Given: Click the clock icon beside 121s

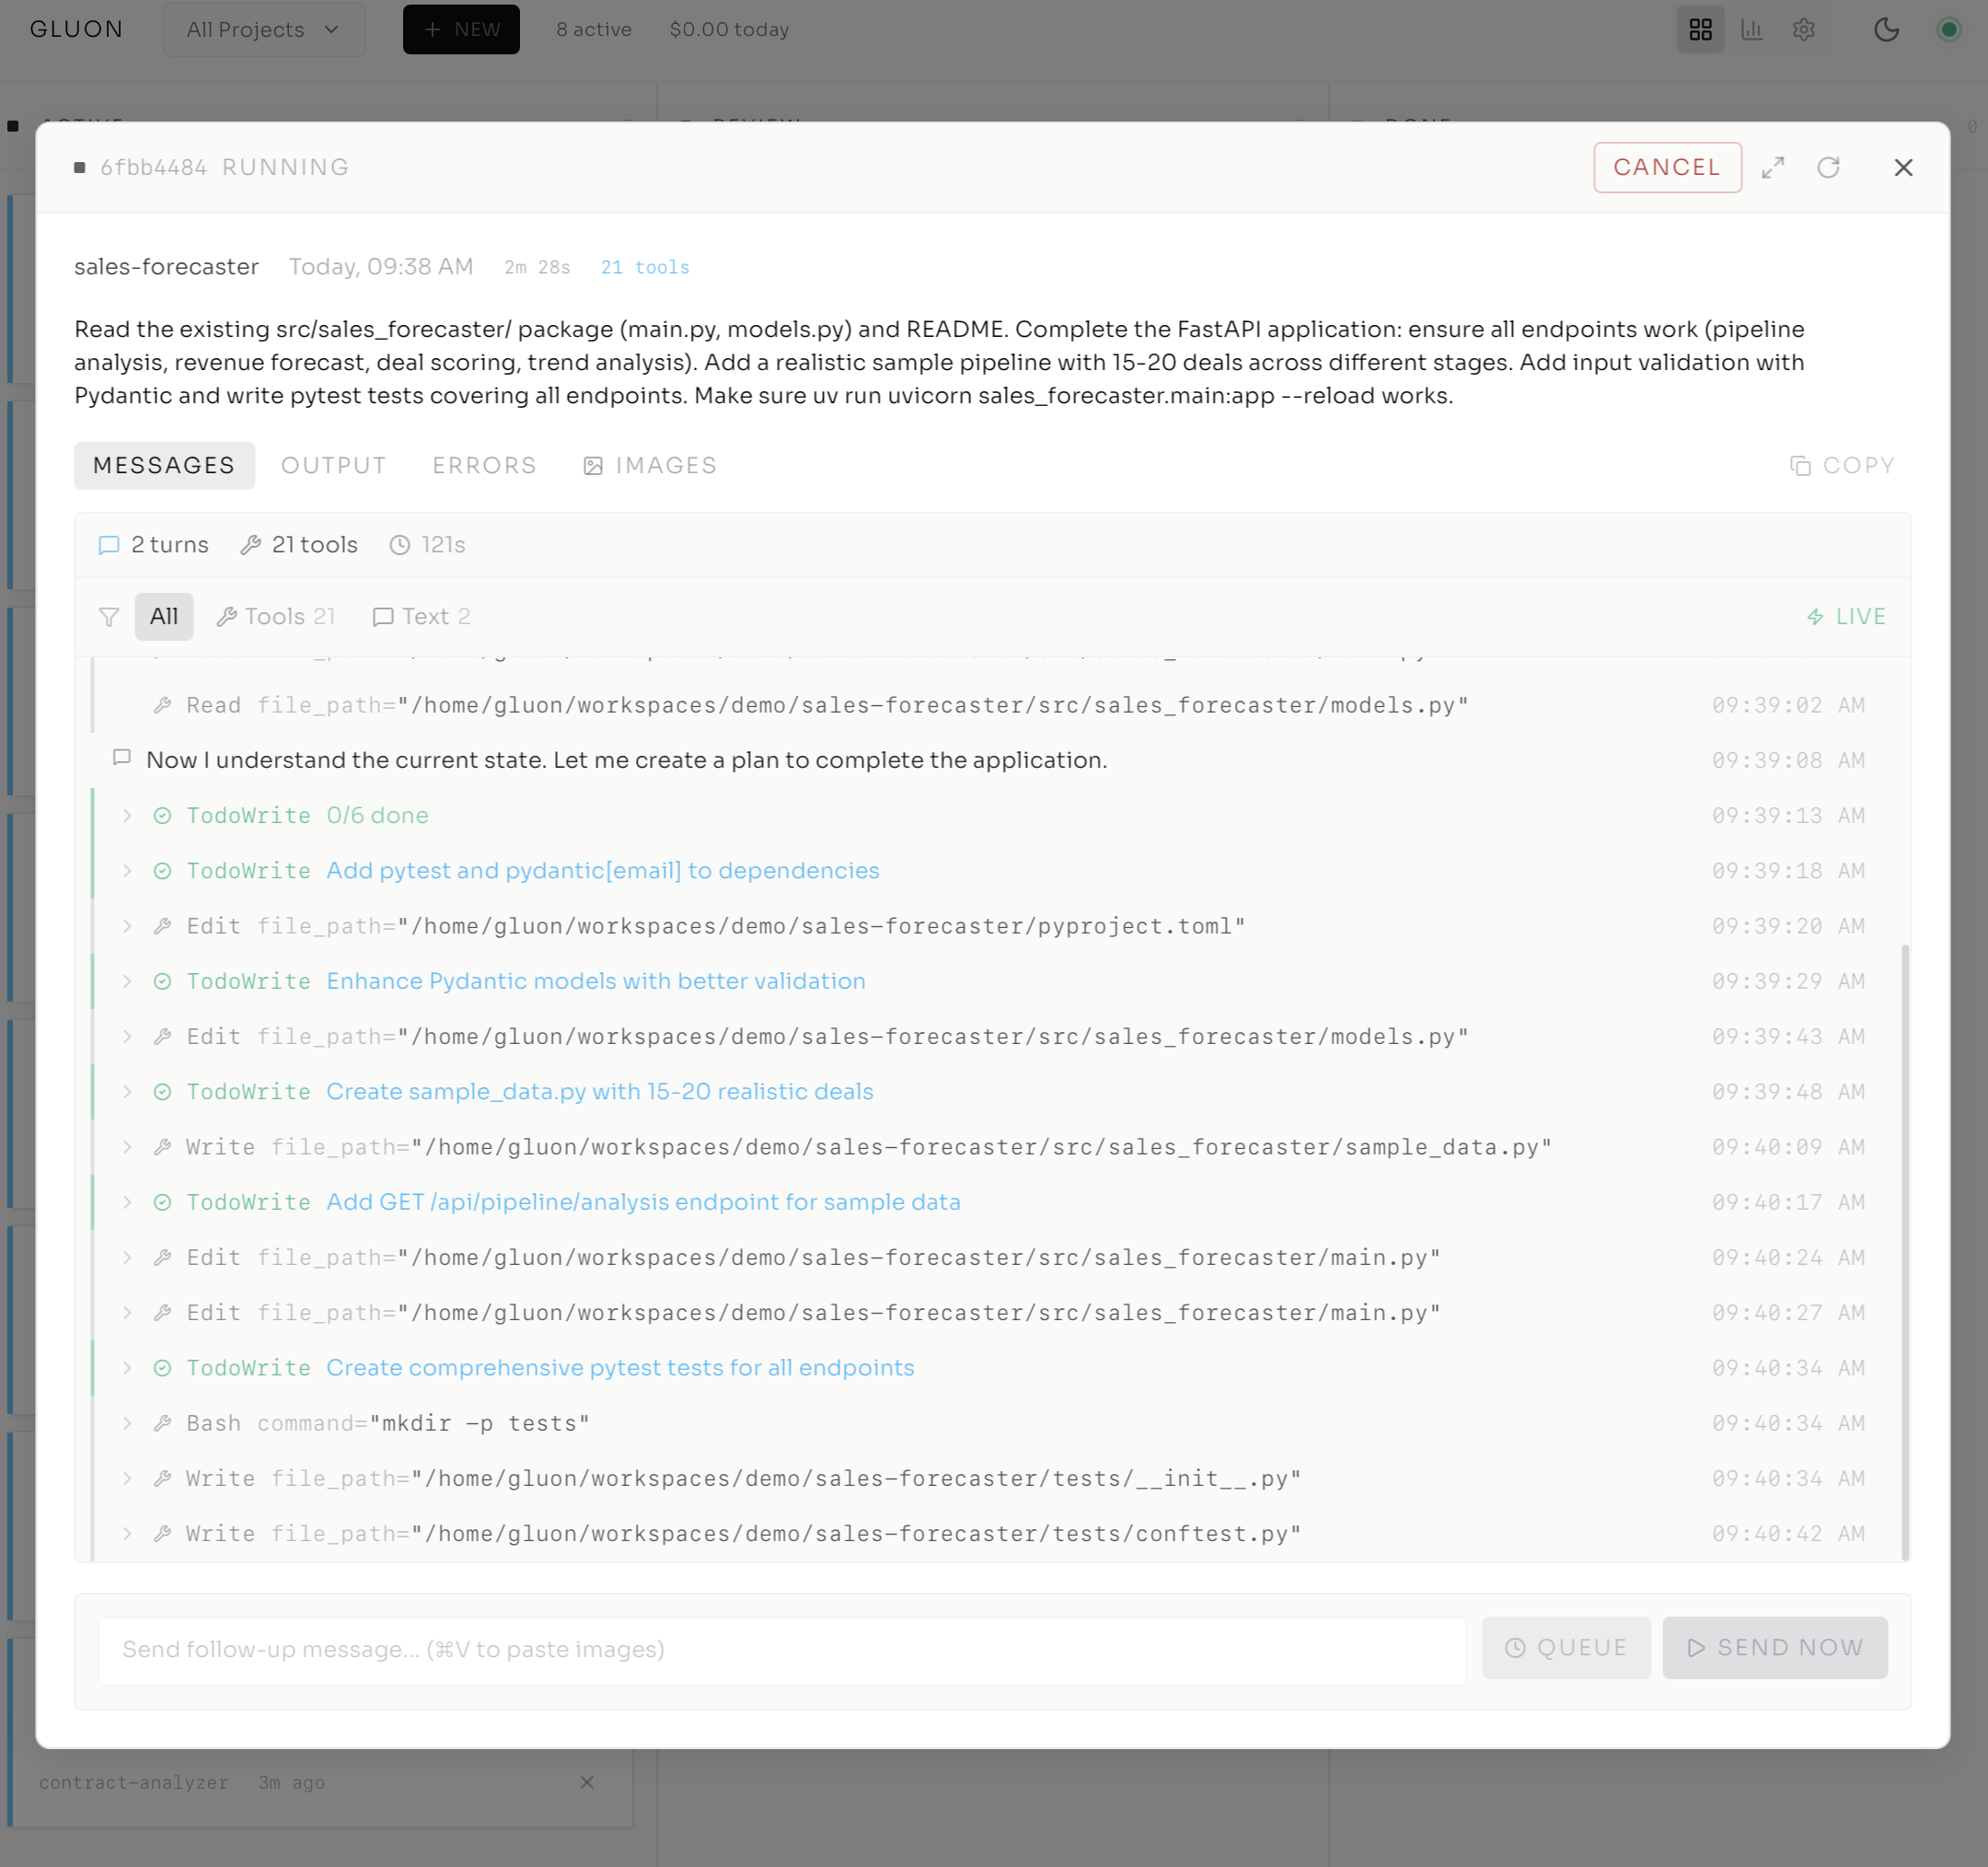Looking at the screenshot, I should click(x=400, y=545).
